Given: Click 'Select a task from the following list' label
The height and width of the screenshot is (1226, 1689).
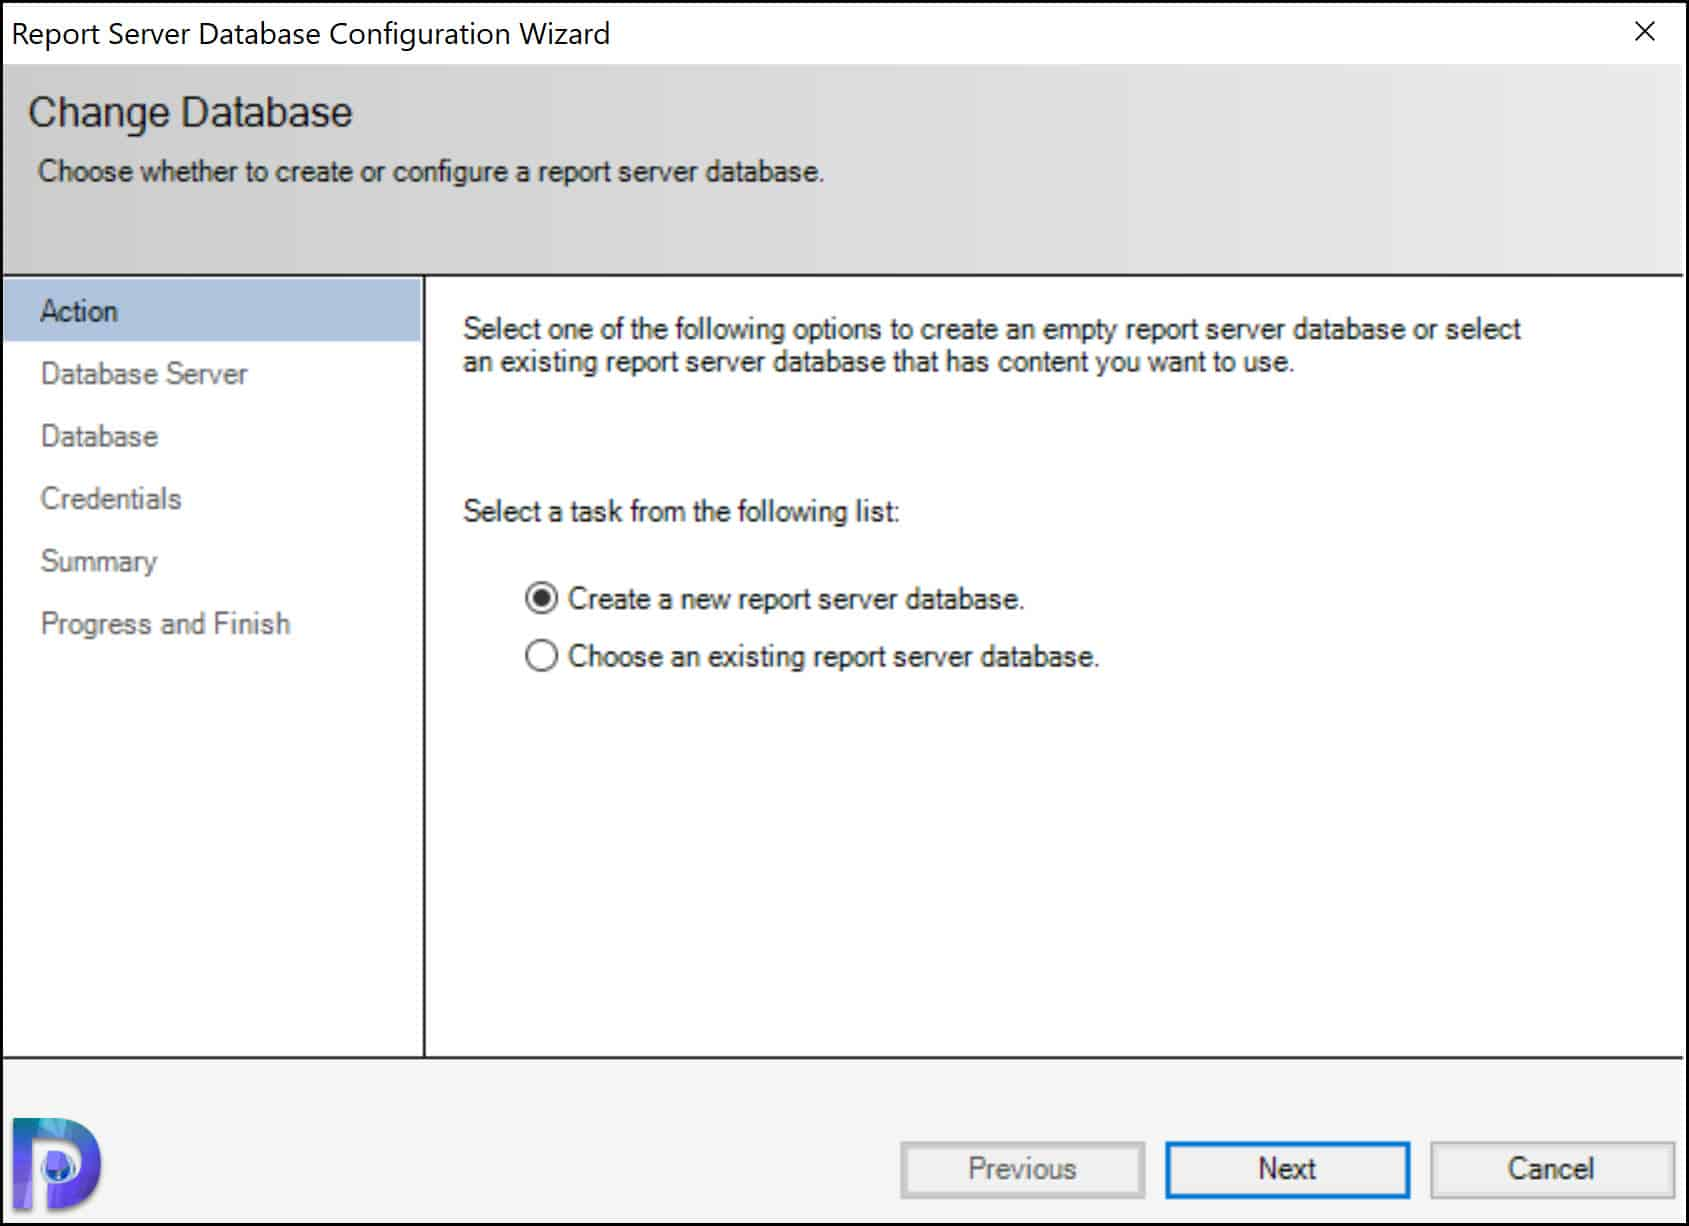Looking at the screenshot, I should click(680, 511).
